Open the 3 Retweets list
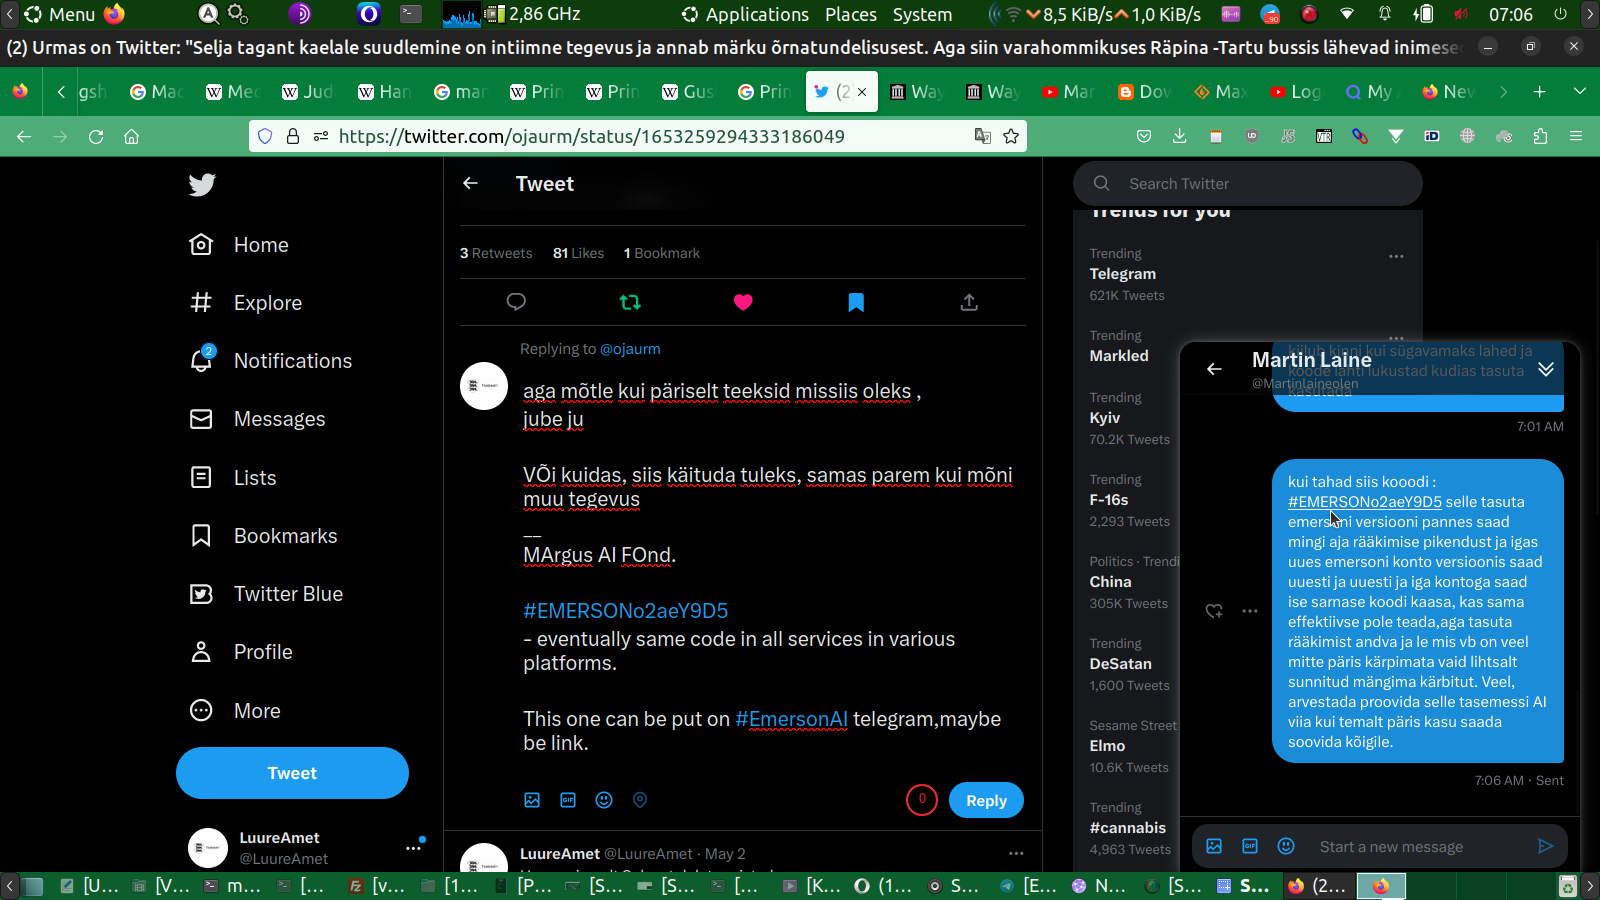Image resolution: width=1600 pixels, height=900 pixels. (496, 253)
